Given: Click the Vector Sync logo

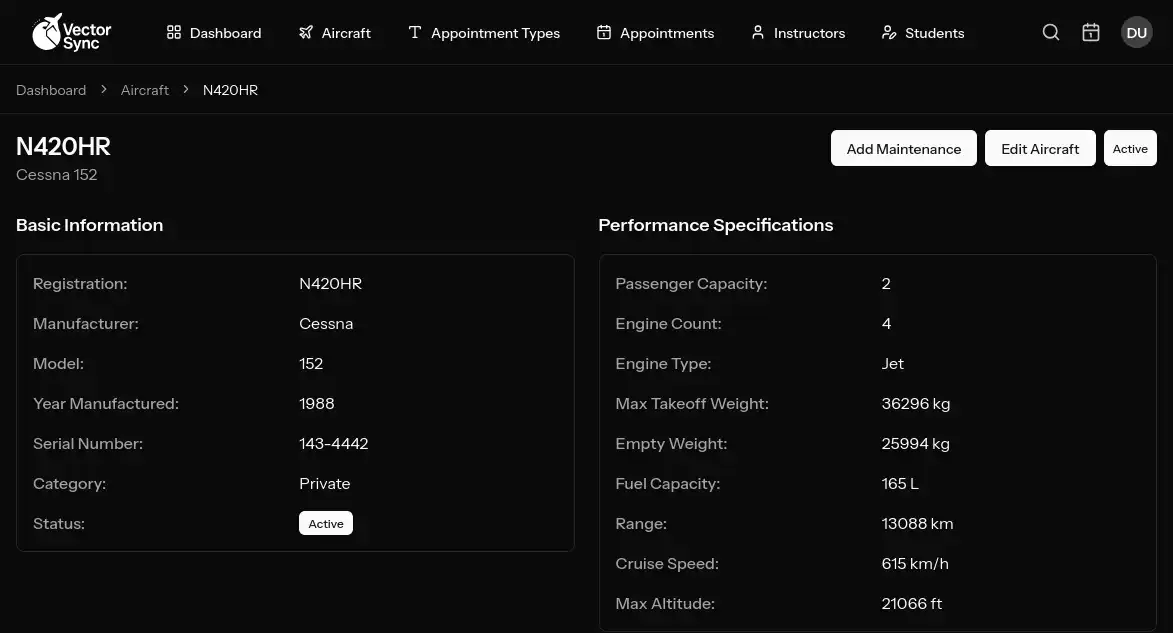Looking at the screenshot, I should (71, 32).
